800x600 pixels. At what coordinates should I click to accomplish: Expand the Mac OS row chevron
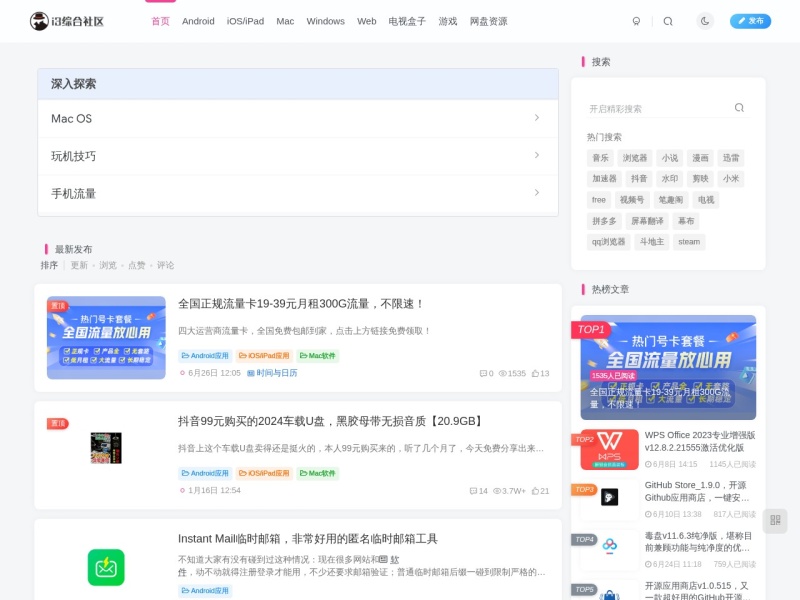coord(537,118)
